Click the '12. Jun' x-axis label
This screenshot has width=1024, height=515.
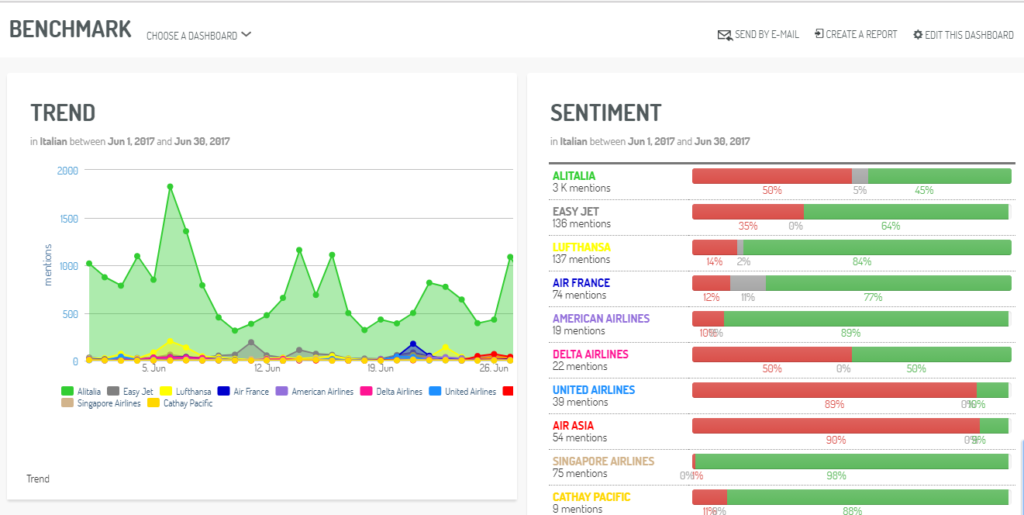266,369
